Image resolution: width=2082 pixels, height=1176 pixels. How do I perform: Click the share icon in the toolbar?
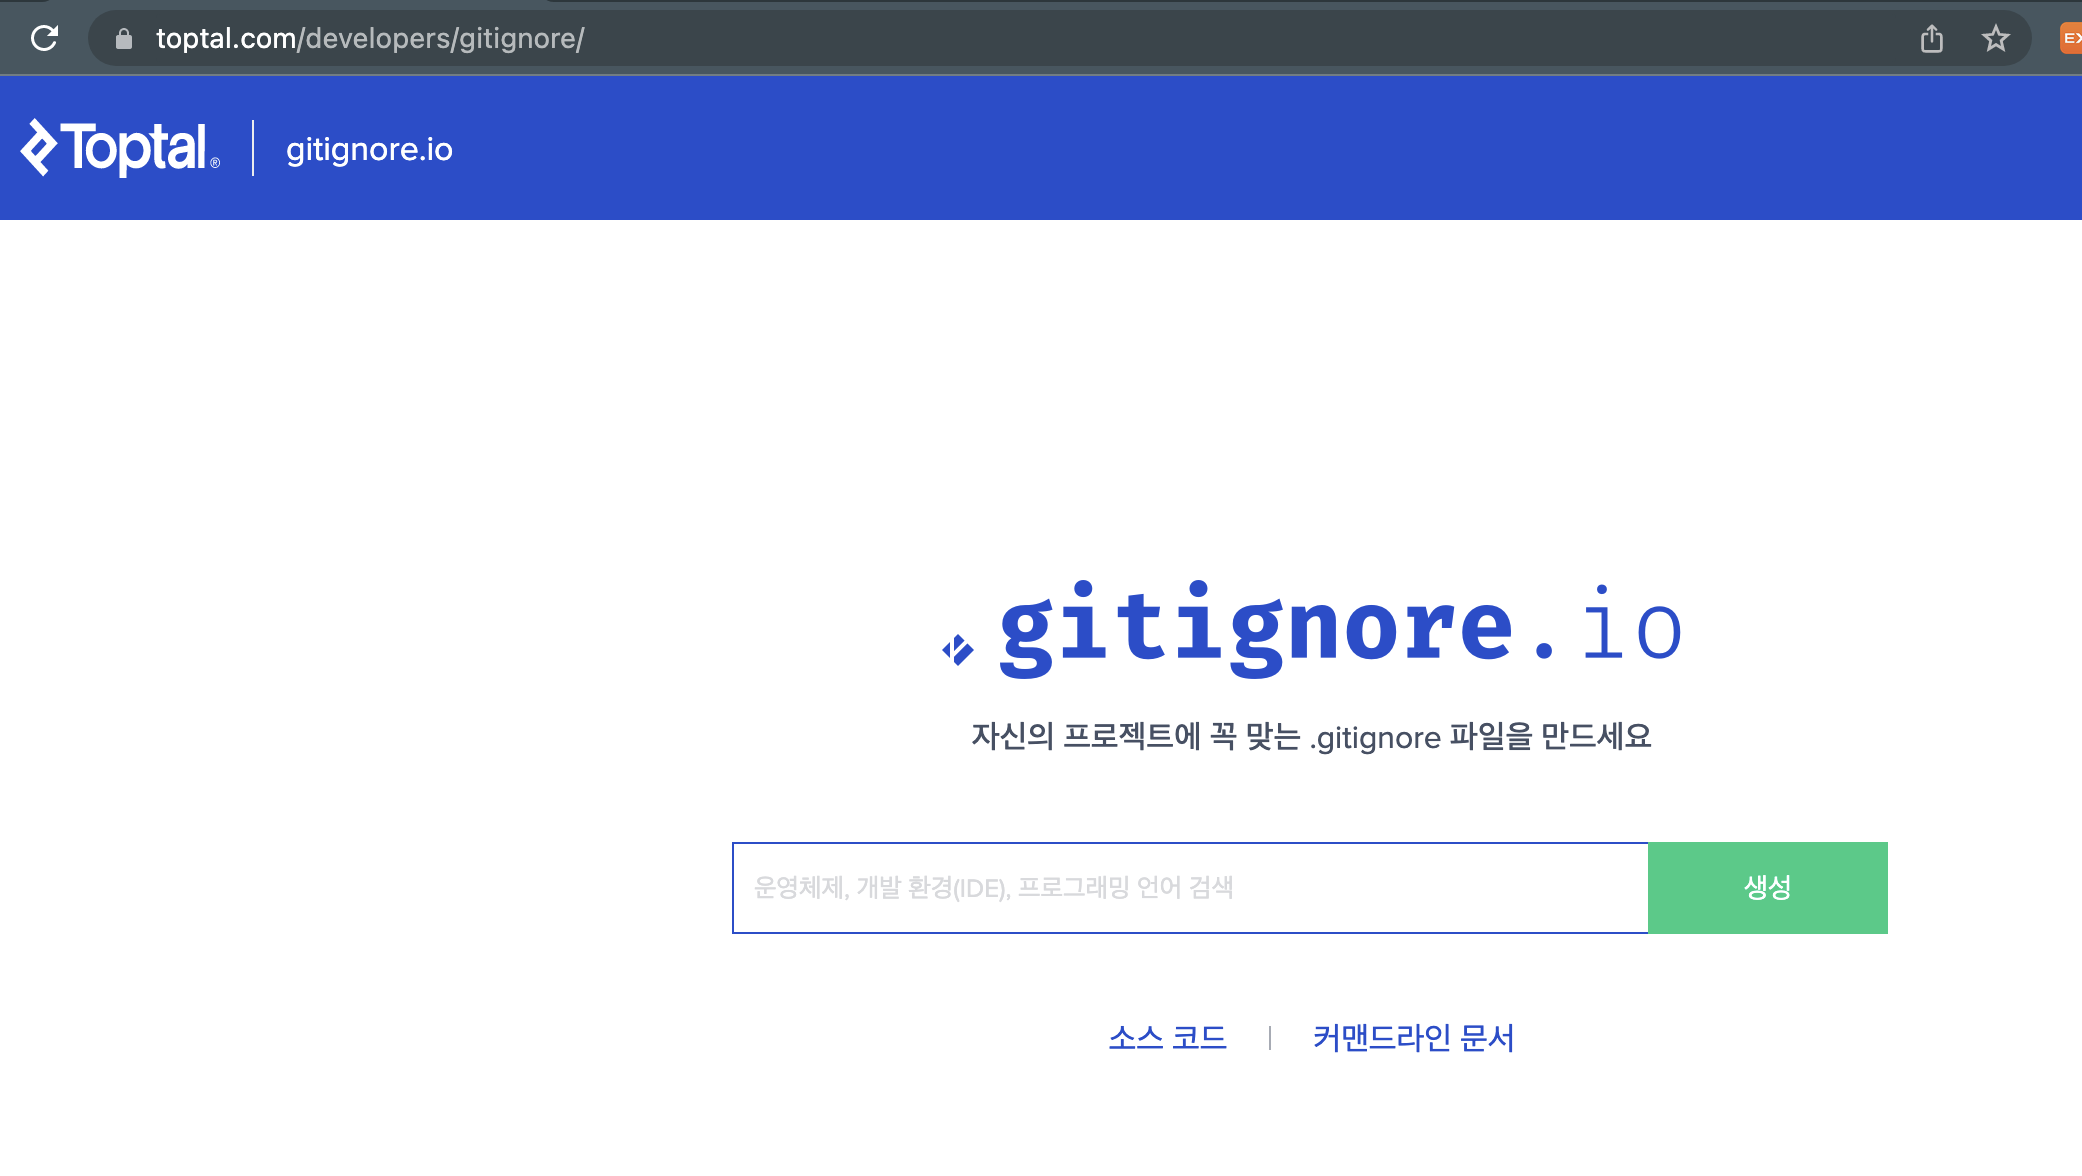click(x=1932, y=39)
